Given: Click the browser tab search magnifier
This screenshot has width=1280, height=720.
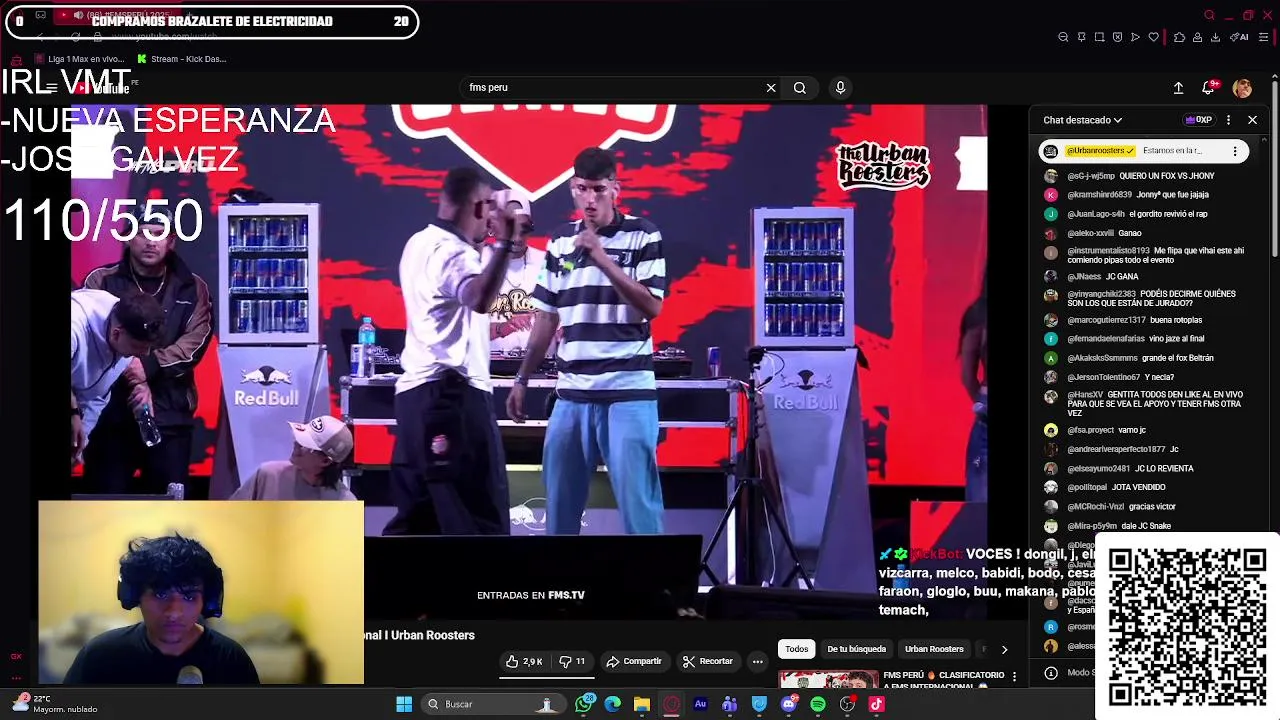Looking at the screenshot, I should [x=1209, y=15].
